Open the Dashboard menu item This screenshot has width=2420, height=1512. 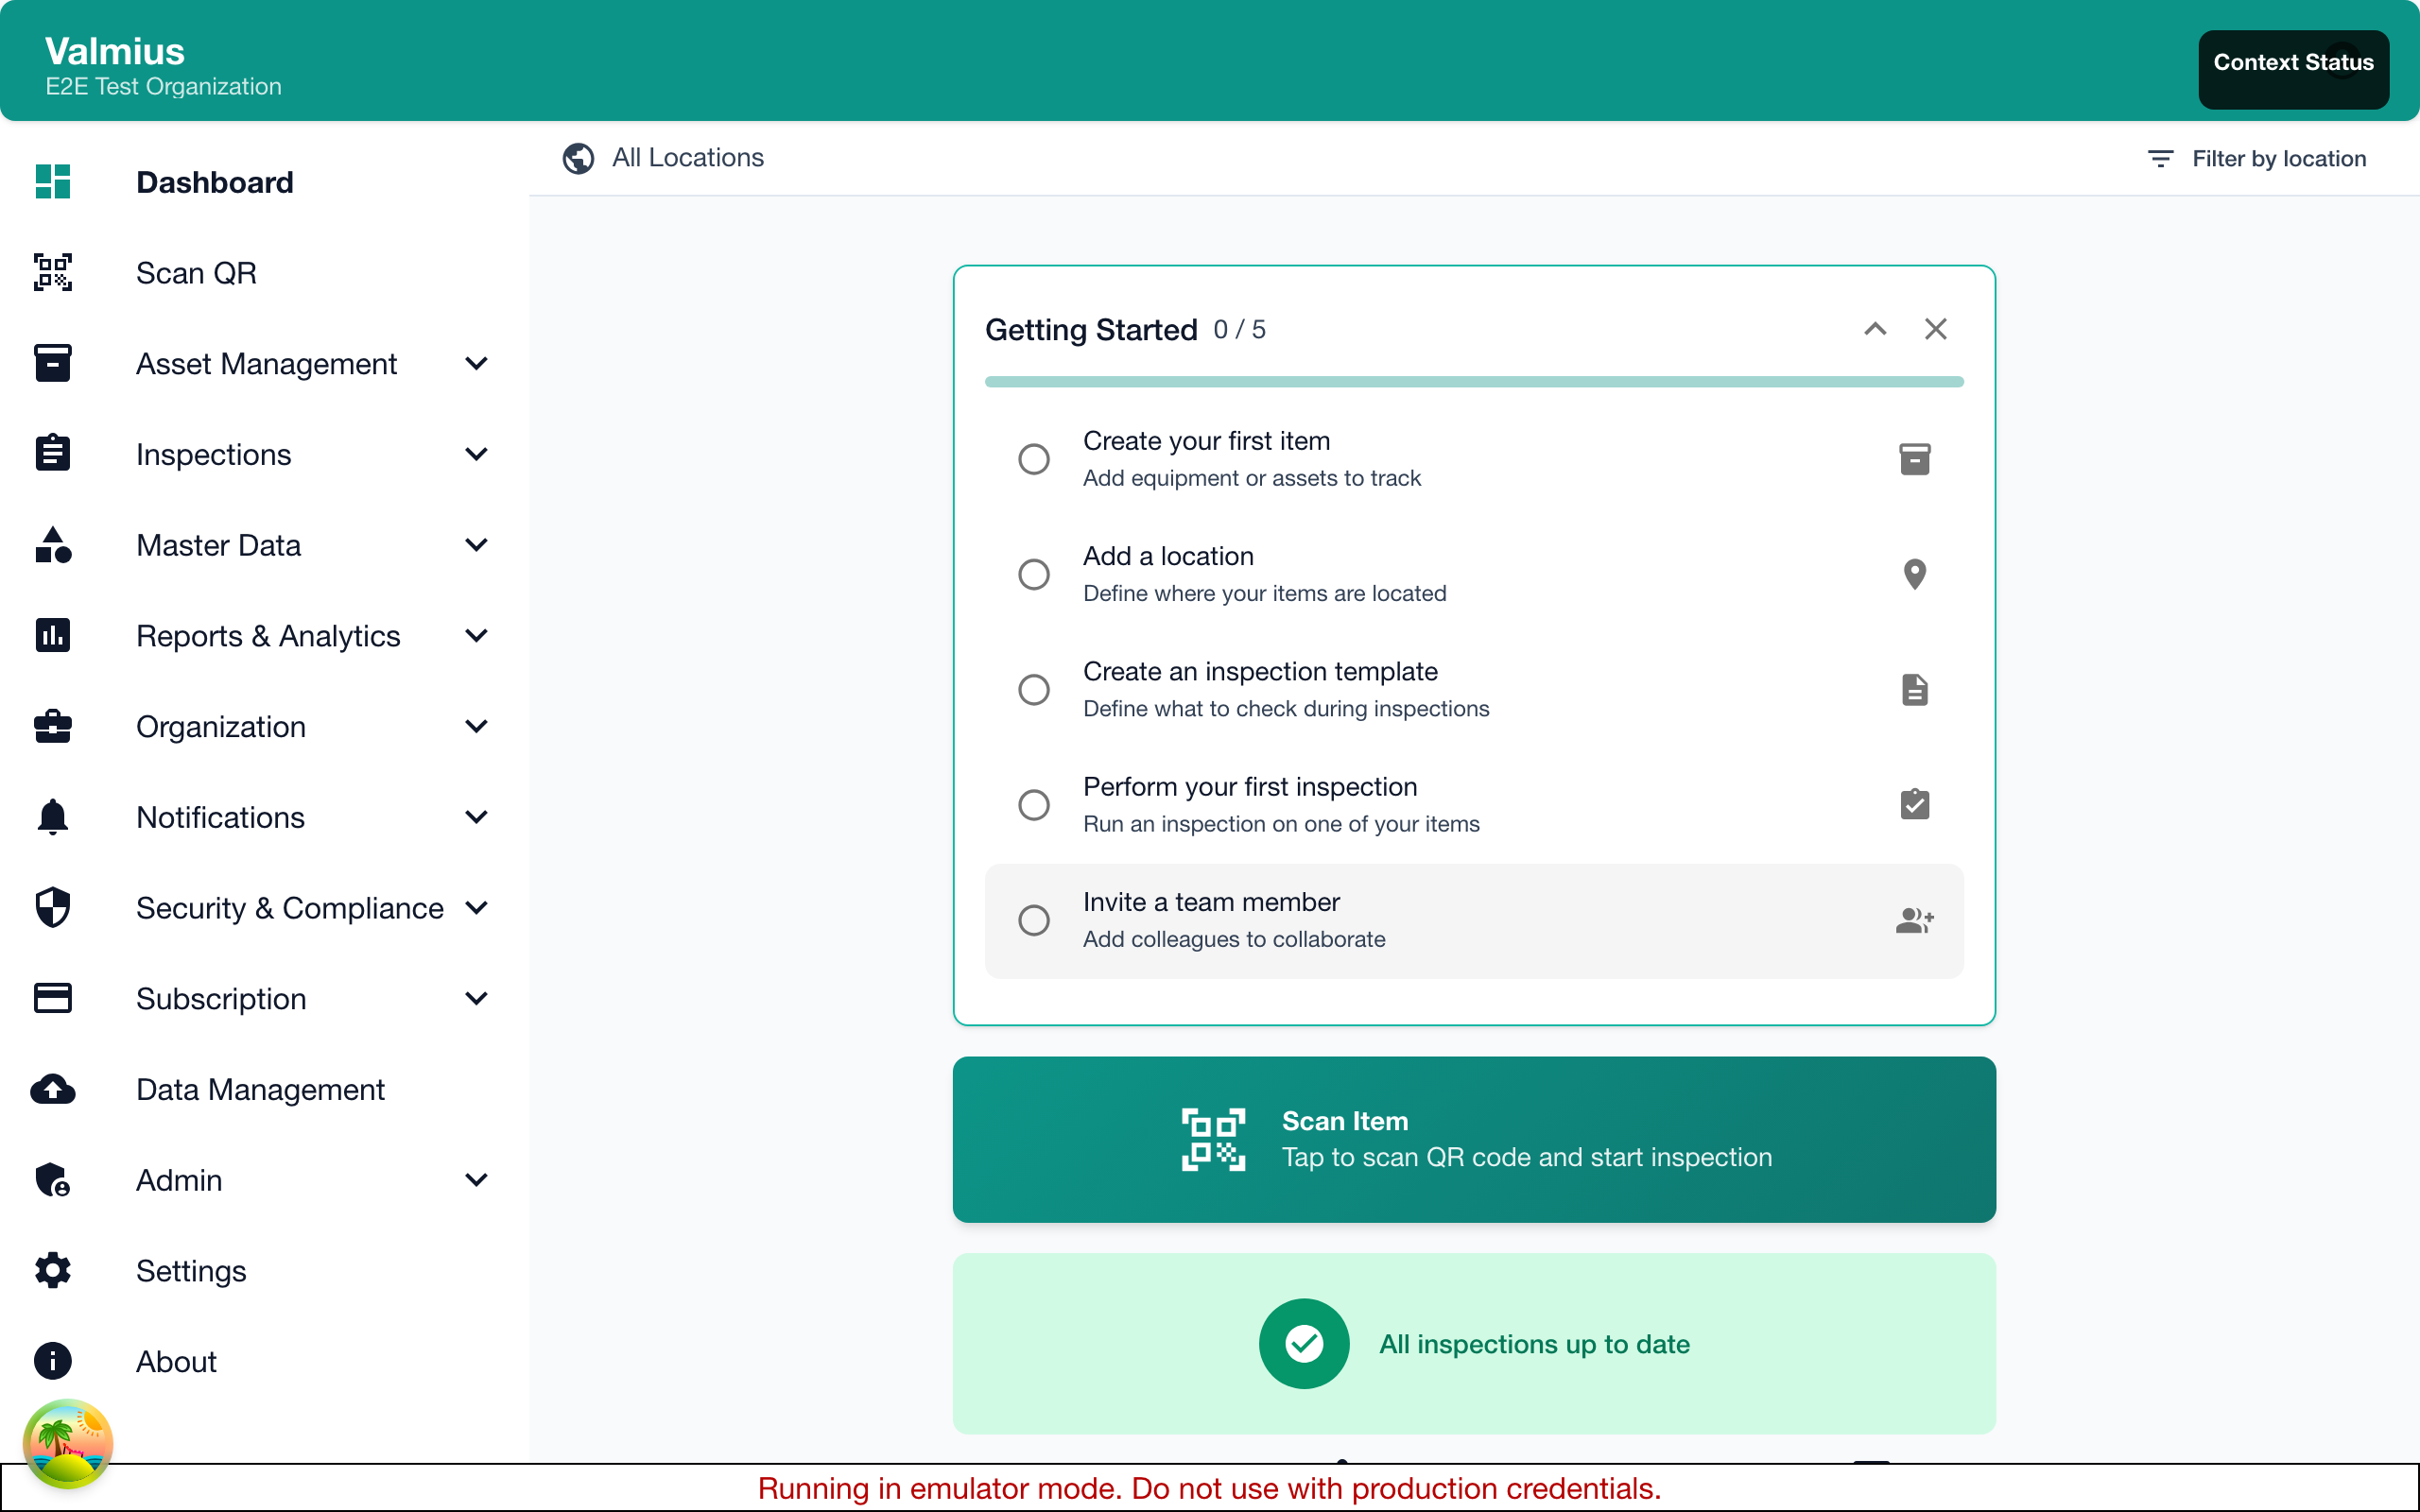(x=214, y=181)
